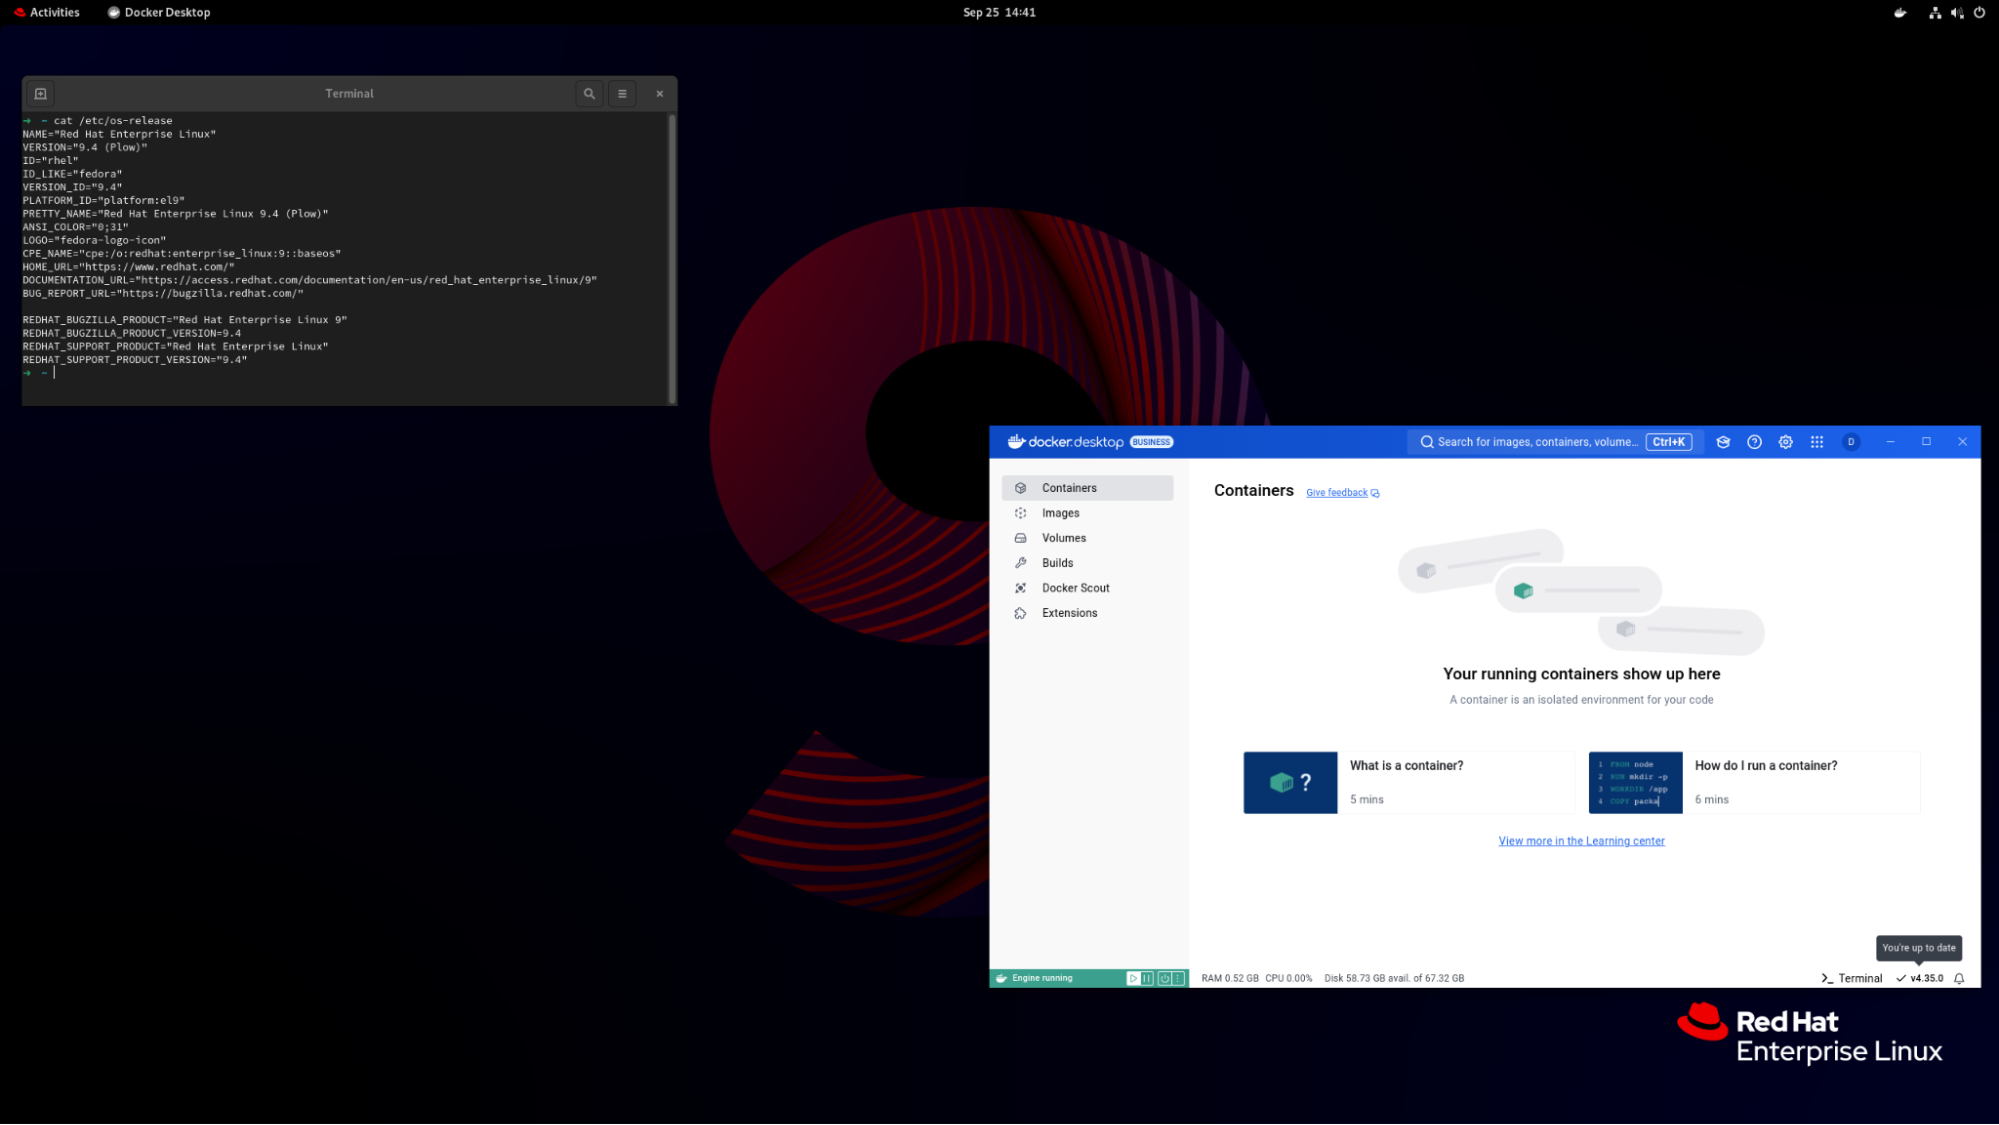1999x1125 pixels.
Task: Pause the Docker engine
Action: (1146, 978)
